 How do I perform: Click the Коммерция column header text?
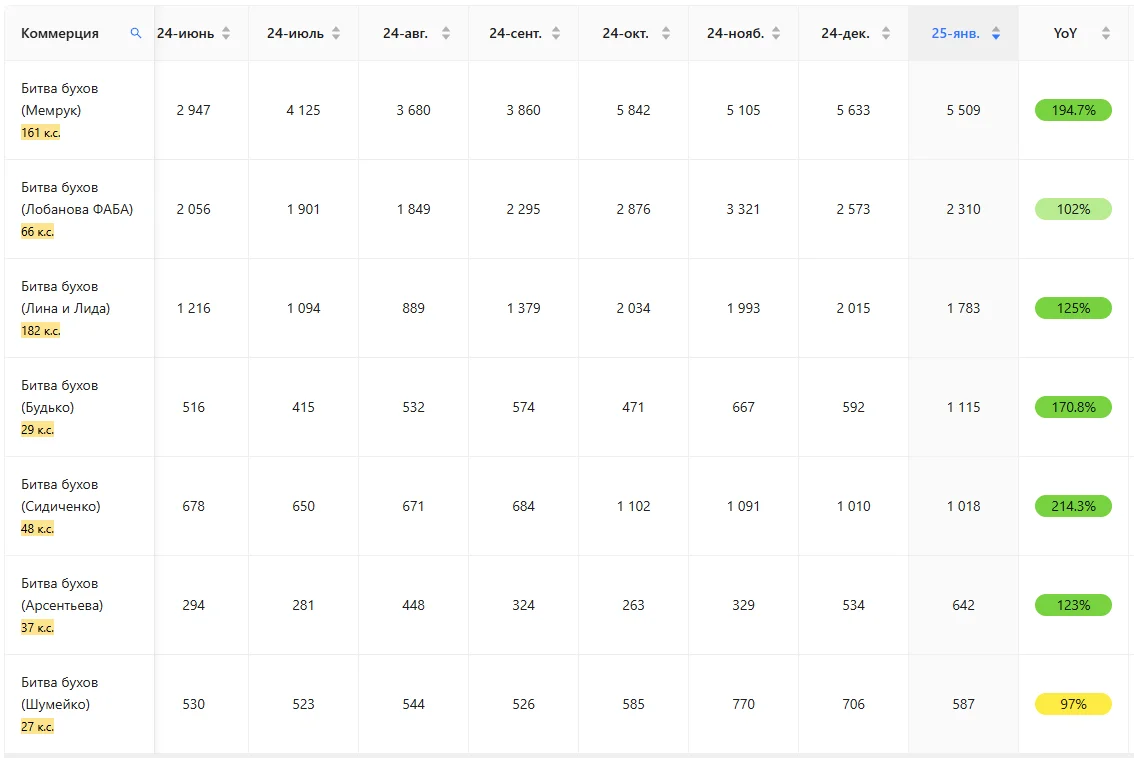click(60, 33)
